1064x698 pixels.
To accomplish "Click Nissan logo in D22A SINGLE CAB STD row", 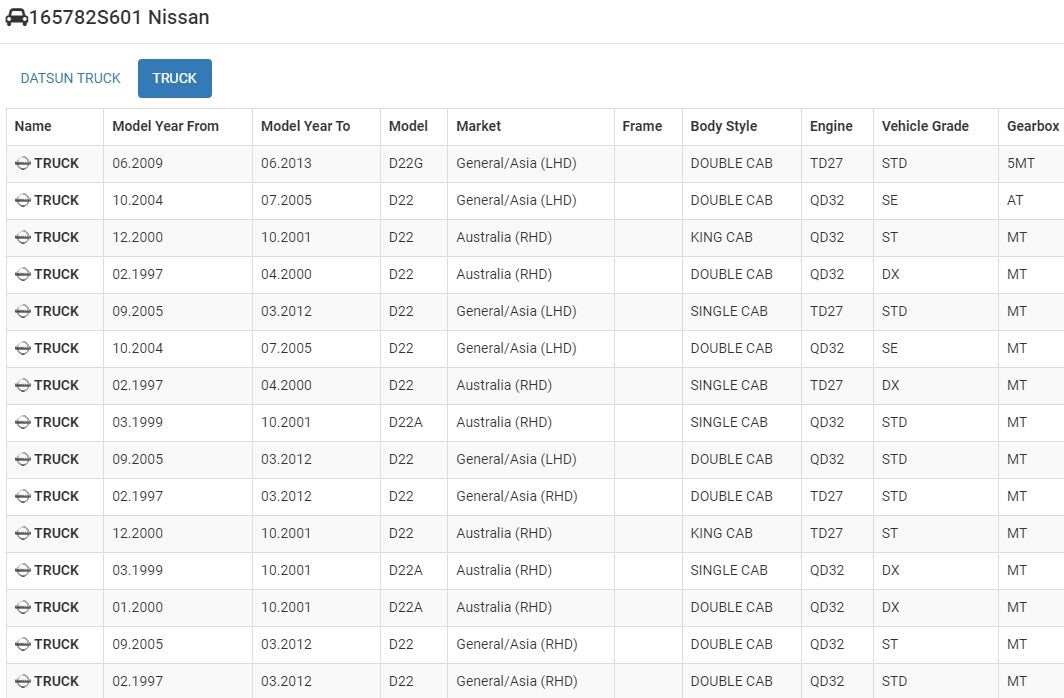I will pos(23,422).
